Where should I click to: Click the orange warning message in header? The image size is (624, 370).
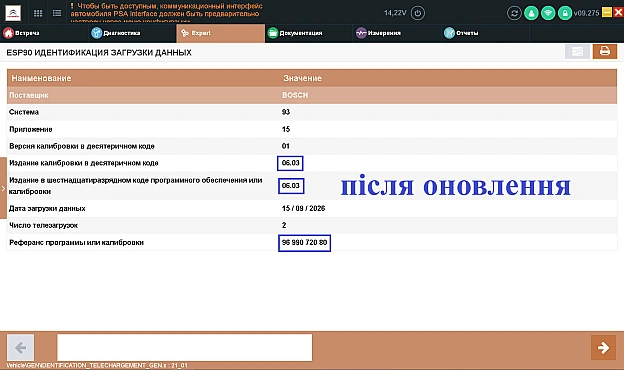pos(166,12)
